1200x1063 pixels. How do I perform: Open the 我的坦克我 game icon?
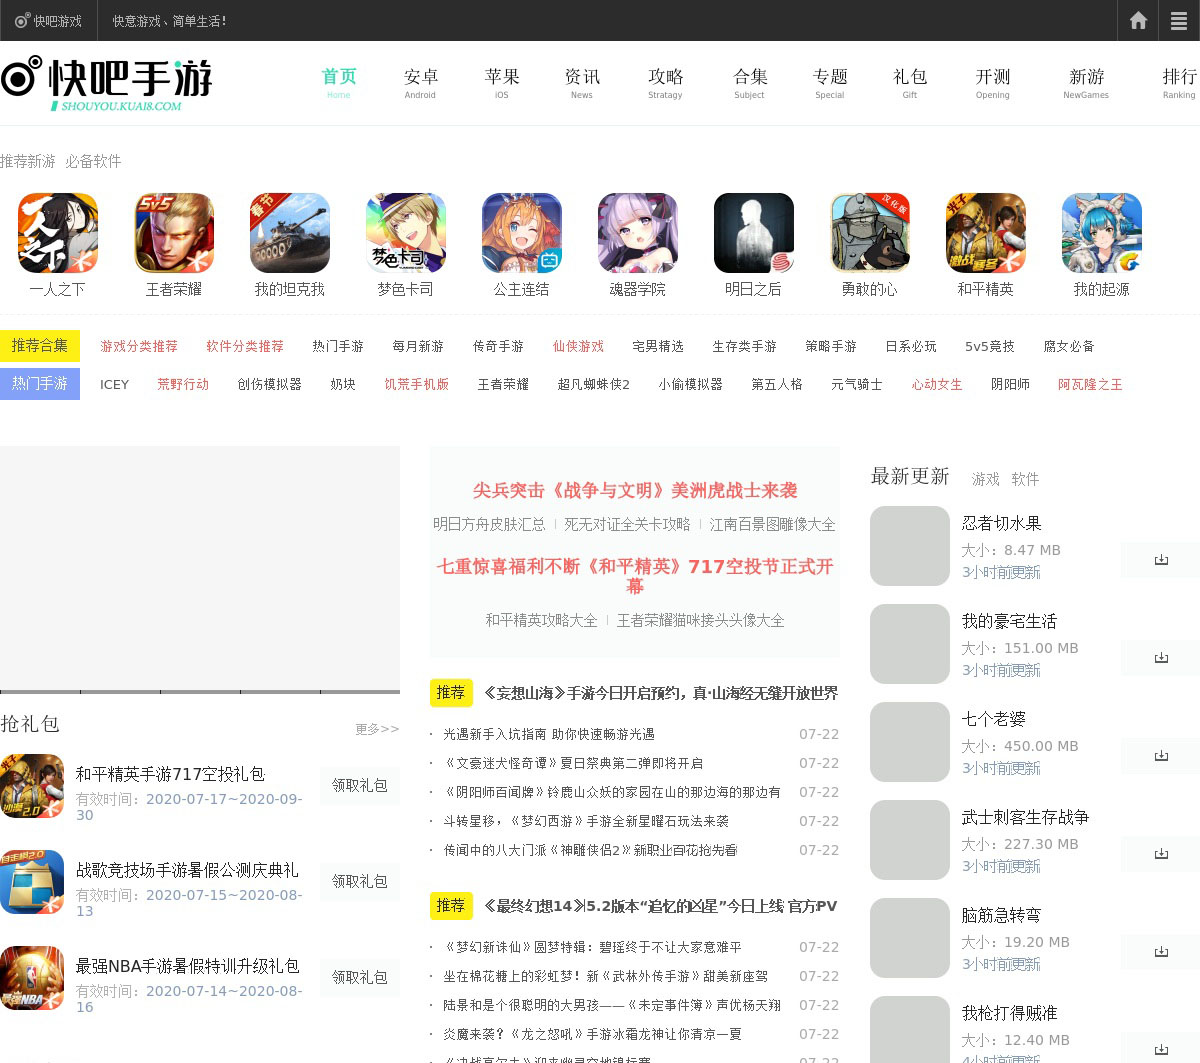[290, 233]
